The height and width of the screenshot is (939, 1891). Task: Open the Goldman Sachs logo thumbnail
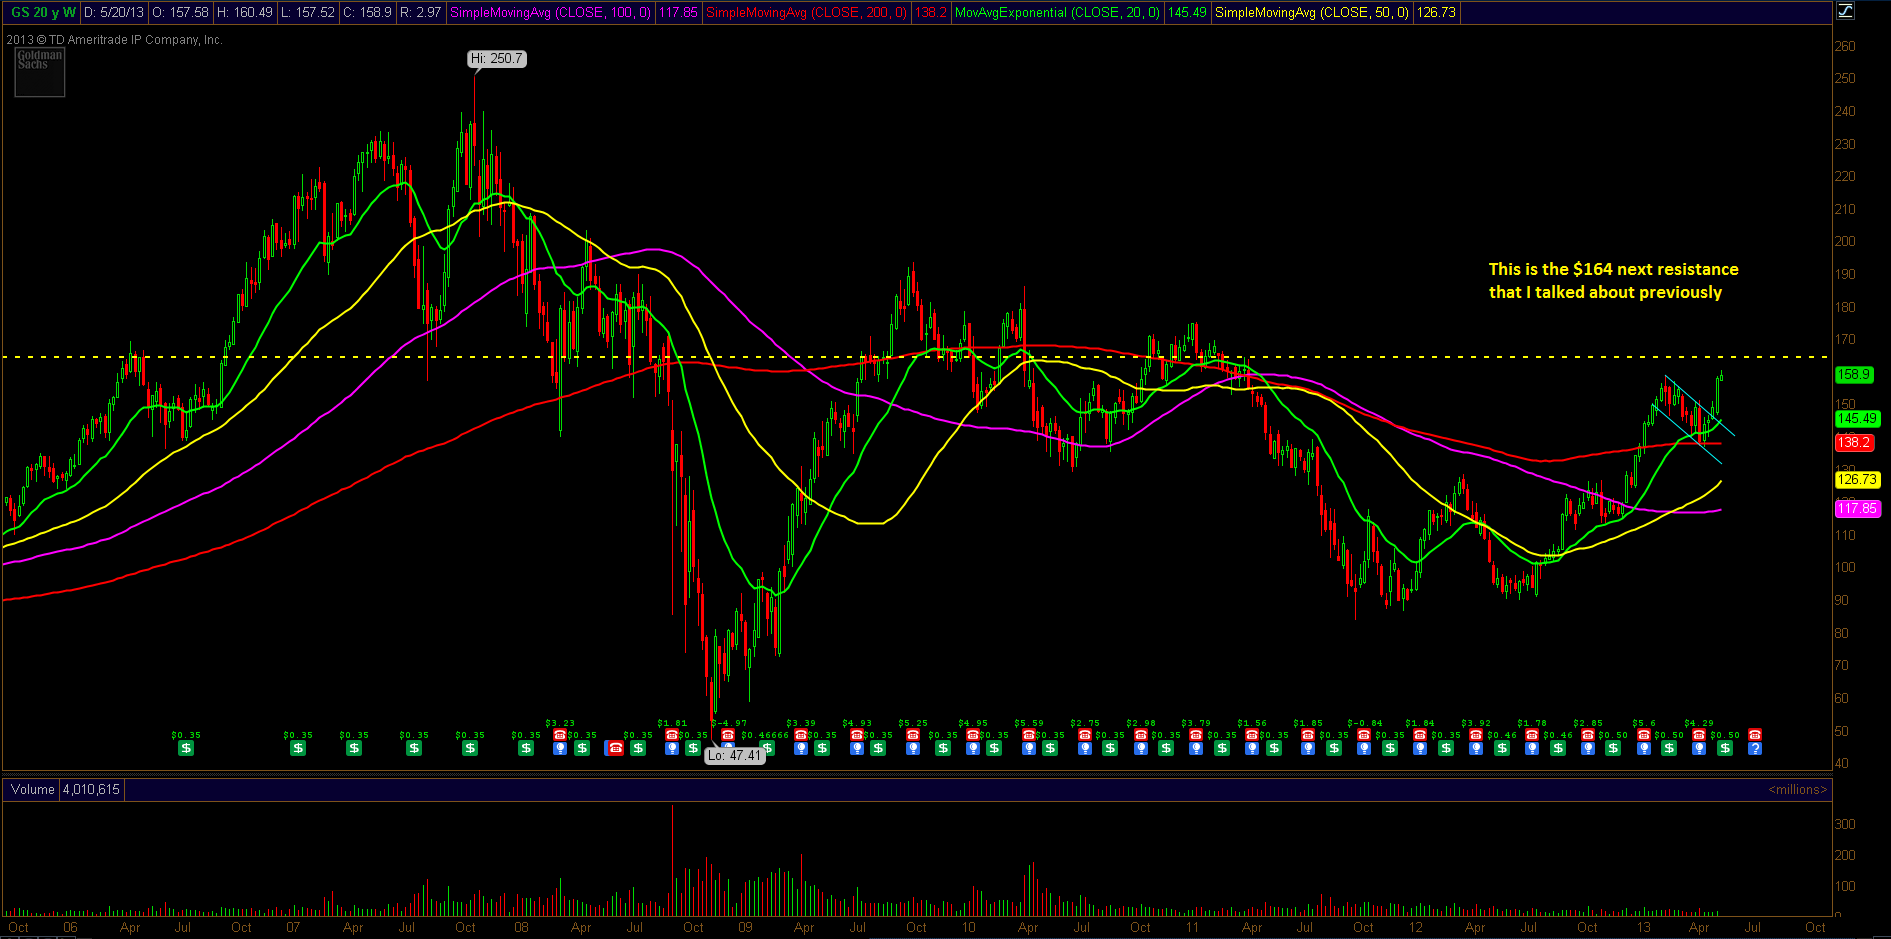(x=40, y=73)
